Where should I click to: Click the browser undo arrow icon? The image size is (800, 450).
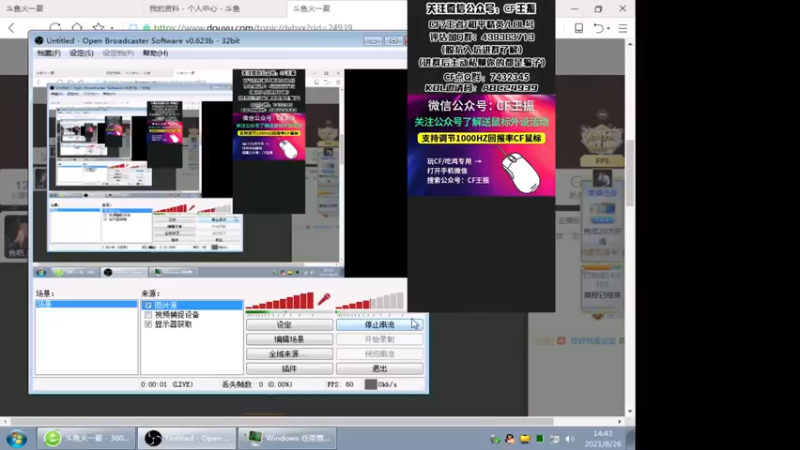[x=598, y=28]
